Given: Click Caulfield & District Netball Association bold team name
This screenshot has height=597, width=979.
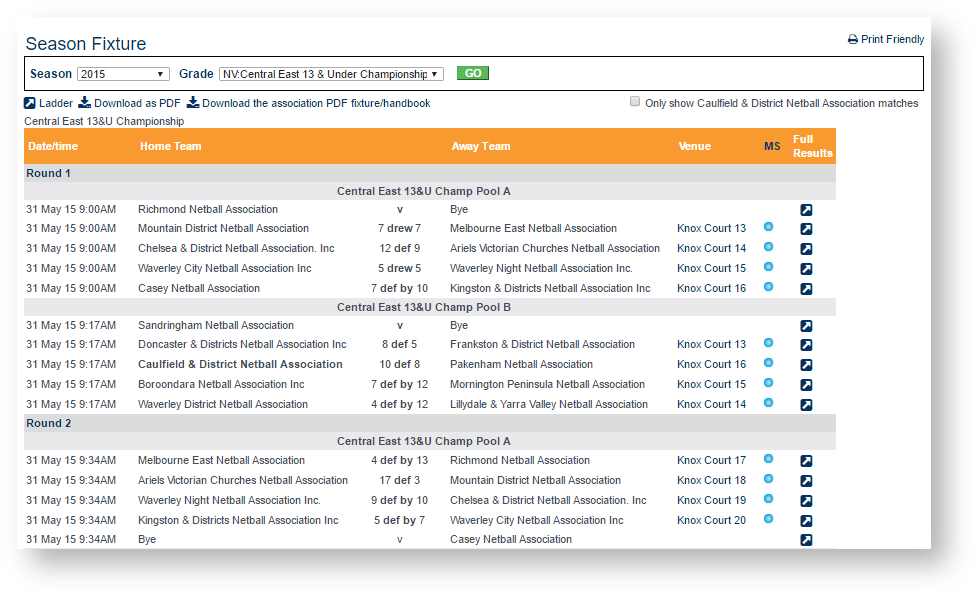Looking at the screenshot, I should click(x=240, y=364).
